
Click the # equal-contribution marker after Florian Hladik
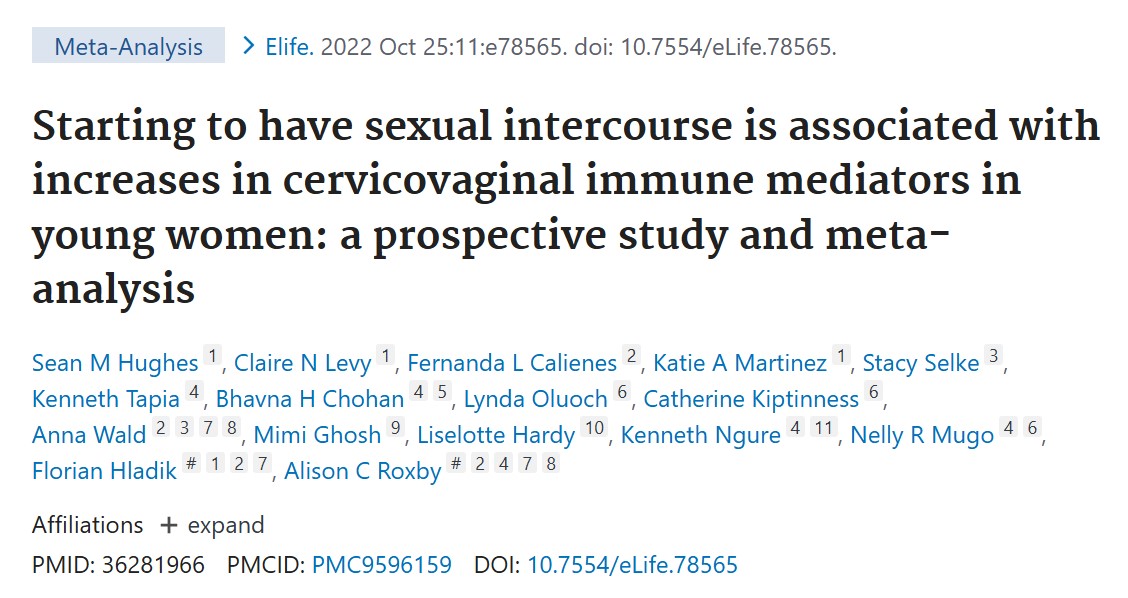[191, 463]
